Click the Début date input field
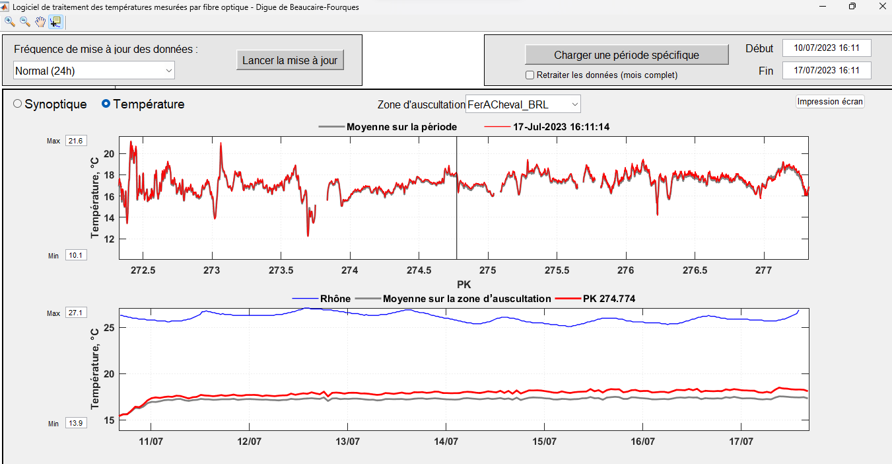Screen dimensions: 892x464 pyautogui.click(x=826, y=48)
